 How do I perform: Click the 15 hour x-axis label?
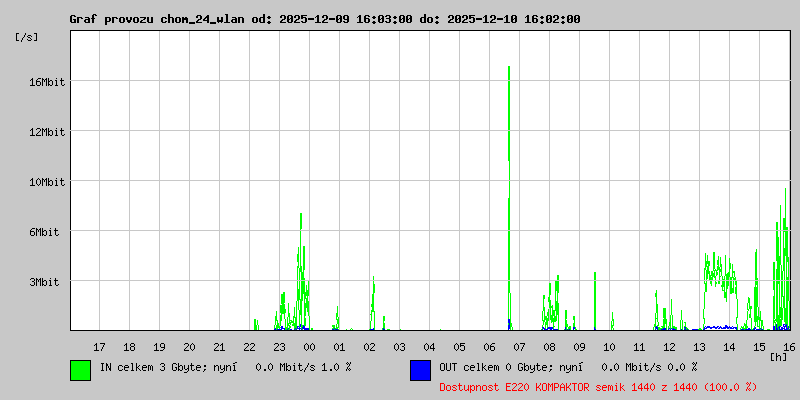coord(760,347)
